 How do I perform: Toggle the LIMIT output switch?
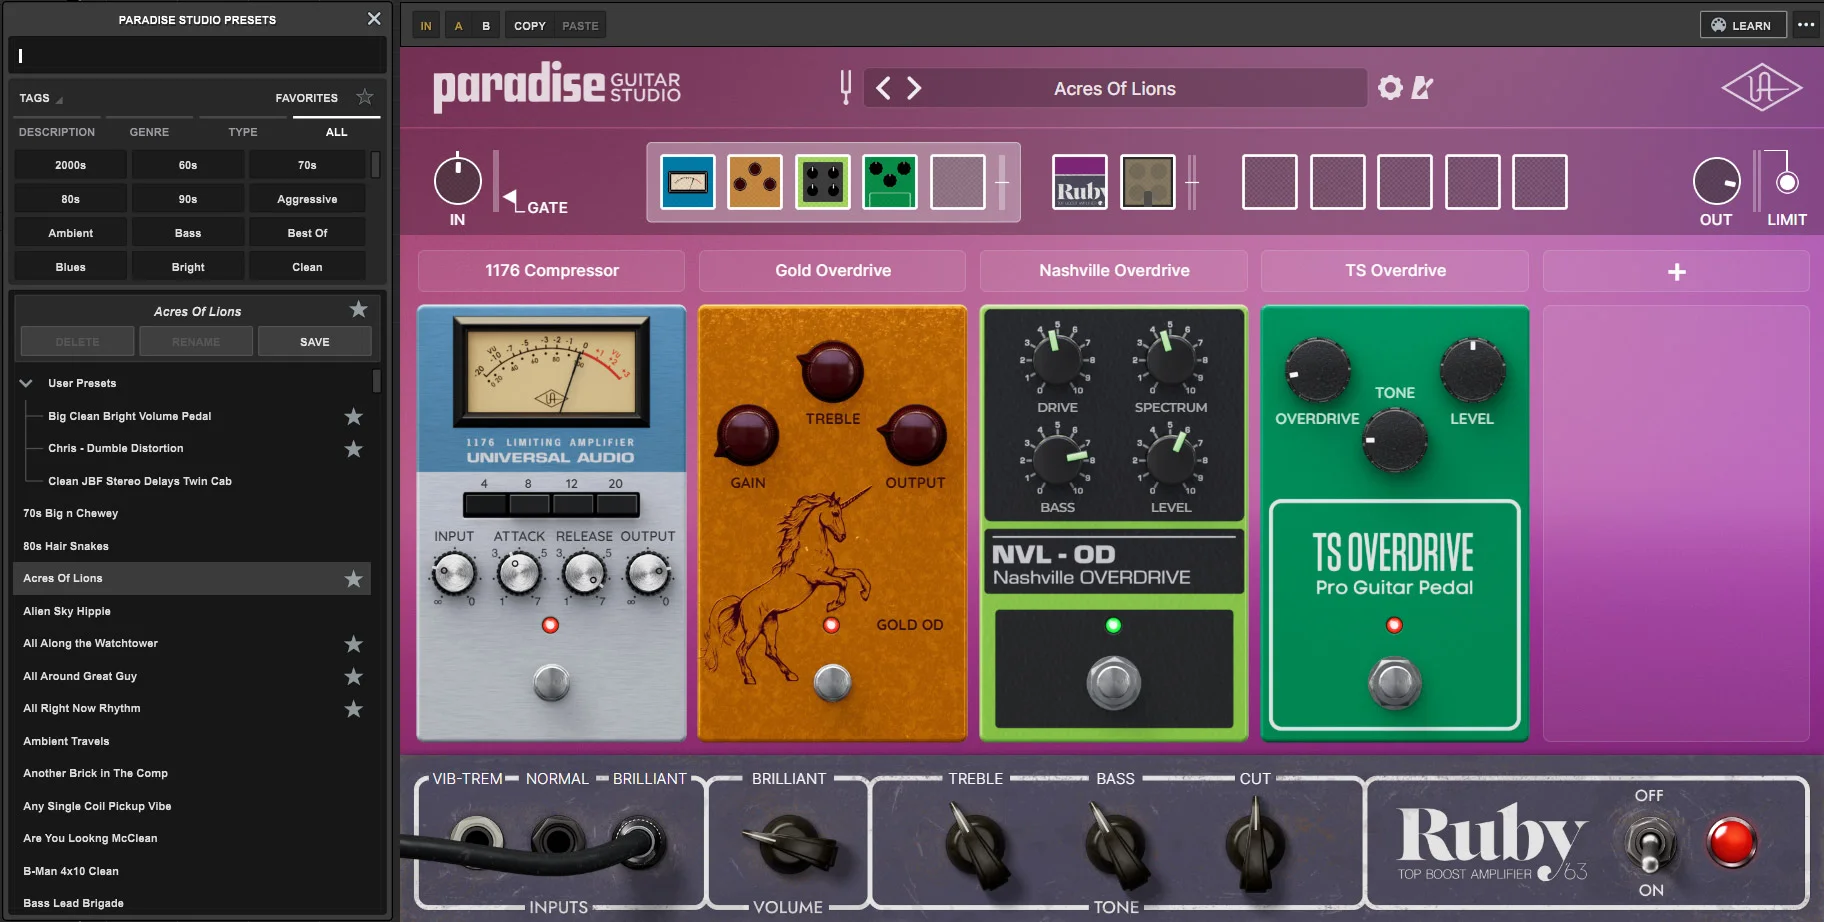point(1787,182)
